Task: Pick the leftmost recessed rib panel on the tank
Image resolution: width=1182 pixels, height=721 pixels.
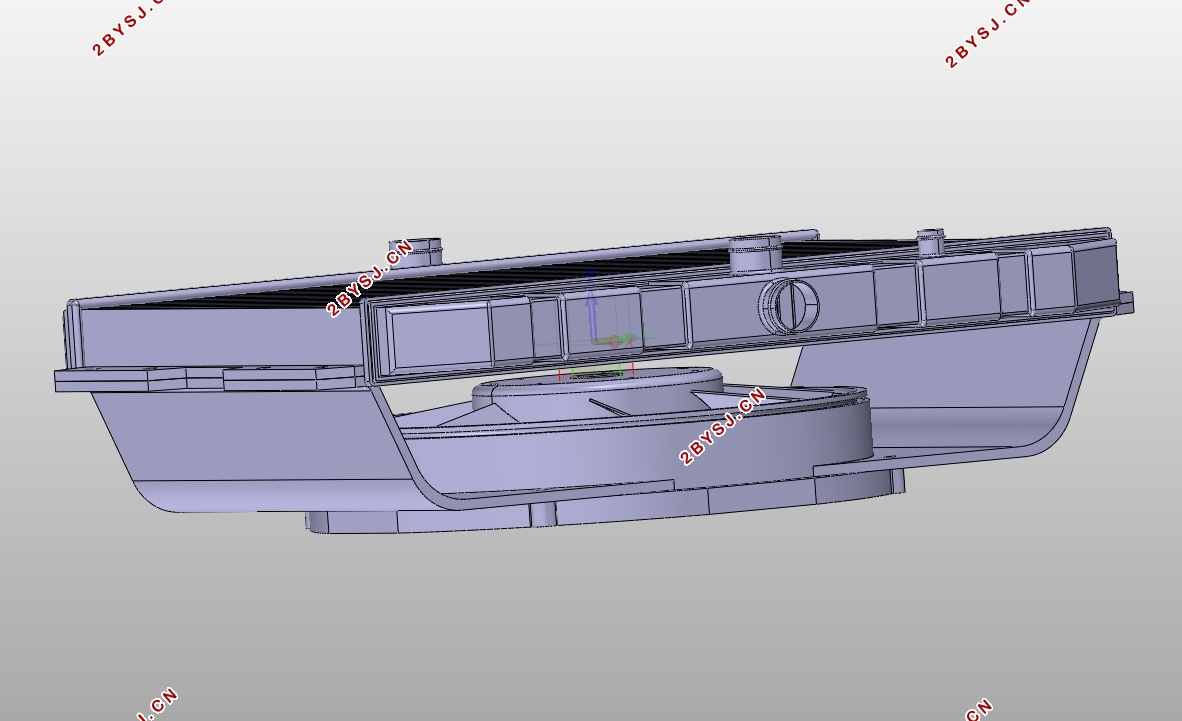Action: tap(439, 336)
